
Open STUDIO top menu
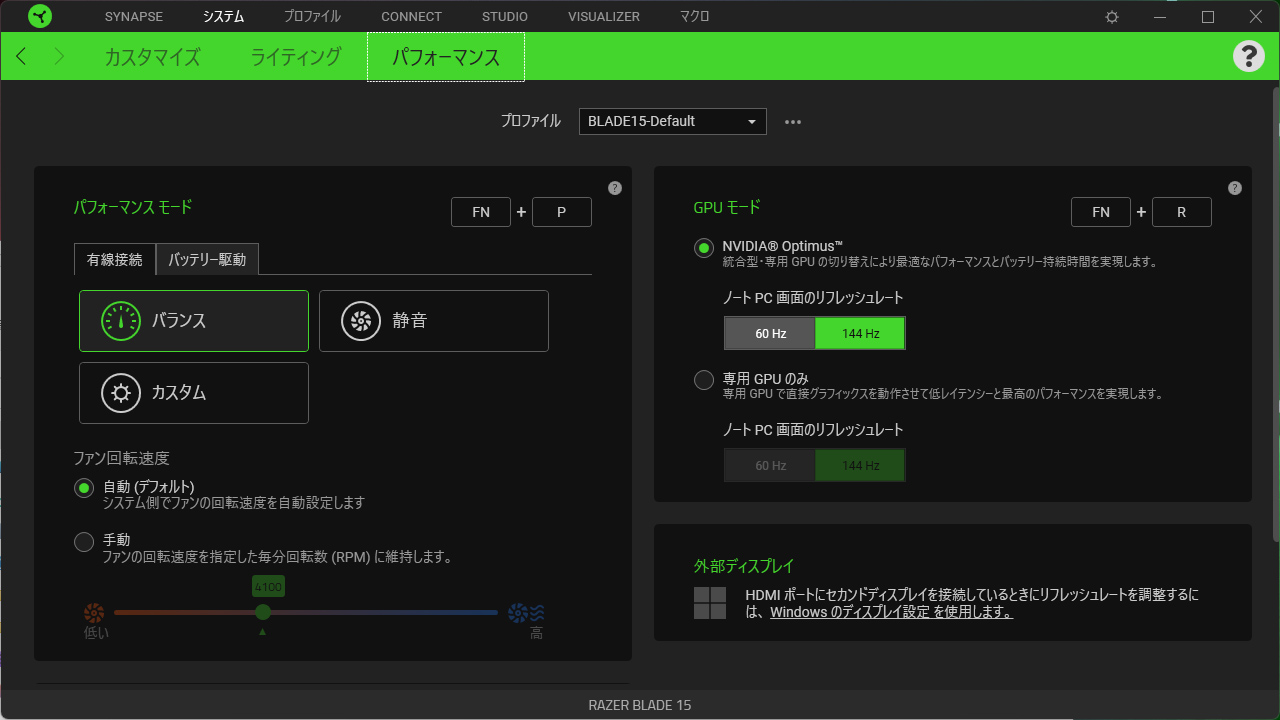(505, 17)
